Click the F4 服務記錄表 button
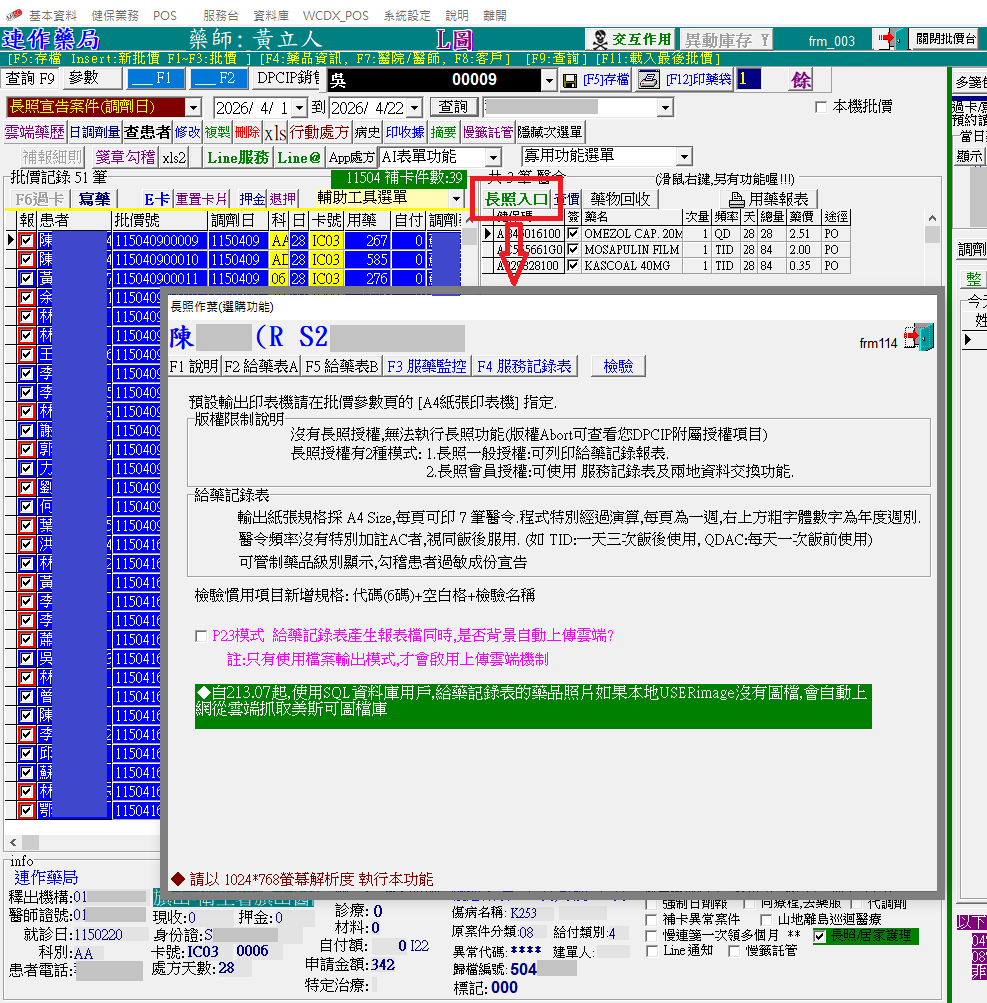This screenshot has height=1003, width=987. tap(525, 367)
